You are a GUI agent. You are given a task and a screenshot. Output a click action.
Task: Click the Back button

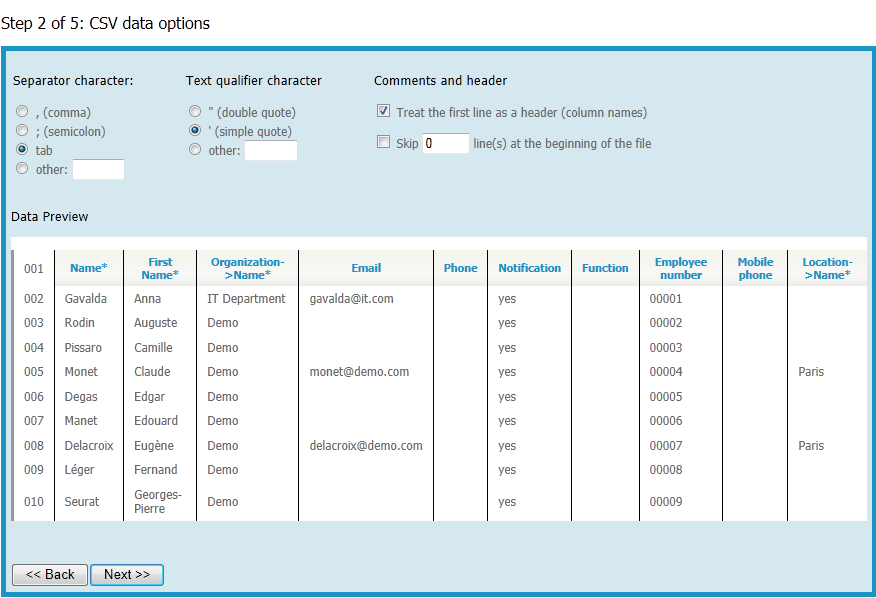click(49, 574)
